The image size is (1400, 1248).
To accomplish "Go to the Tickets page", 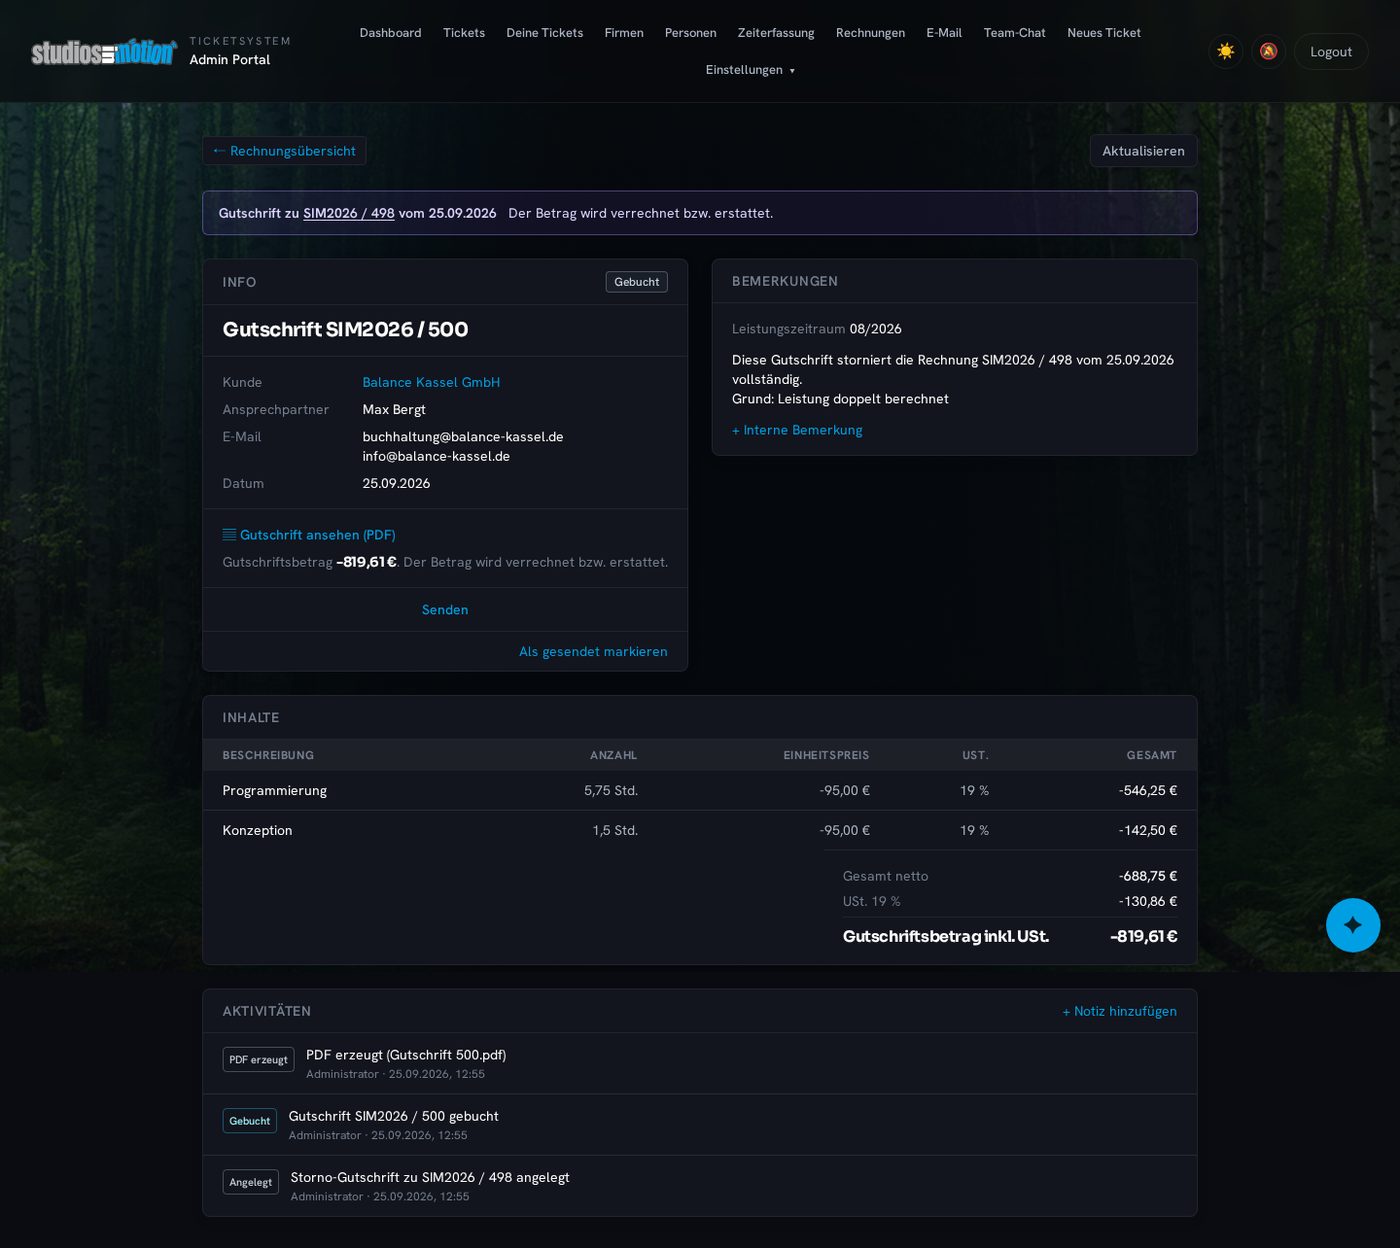I will 464,33.
